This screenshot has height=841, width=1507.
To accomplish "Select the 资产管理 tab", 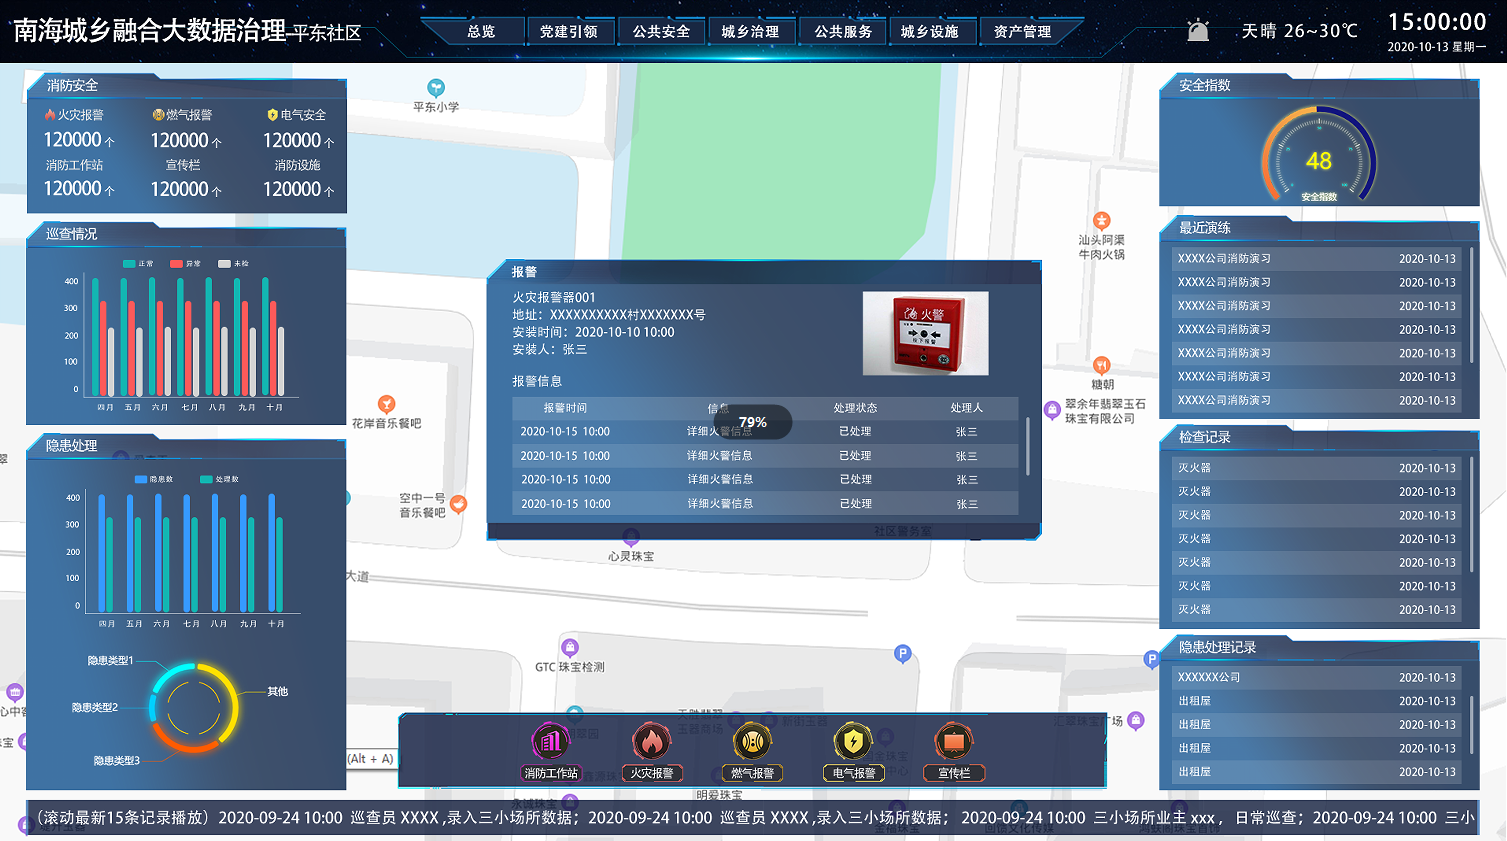I will tap(1022, 32).
